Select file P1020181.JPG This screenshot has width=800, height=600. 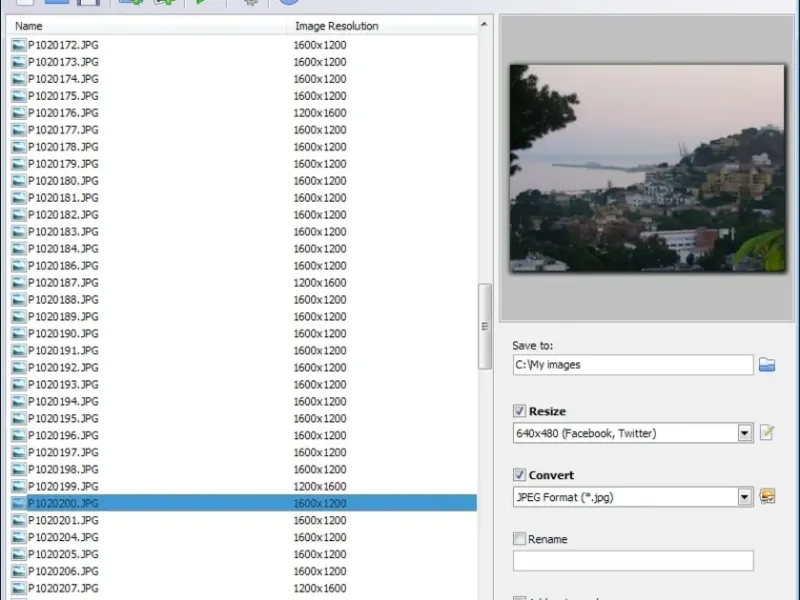(x=63, y=197)
